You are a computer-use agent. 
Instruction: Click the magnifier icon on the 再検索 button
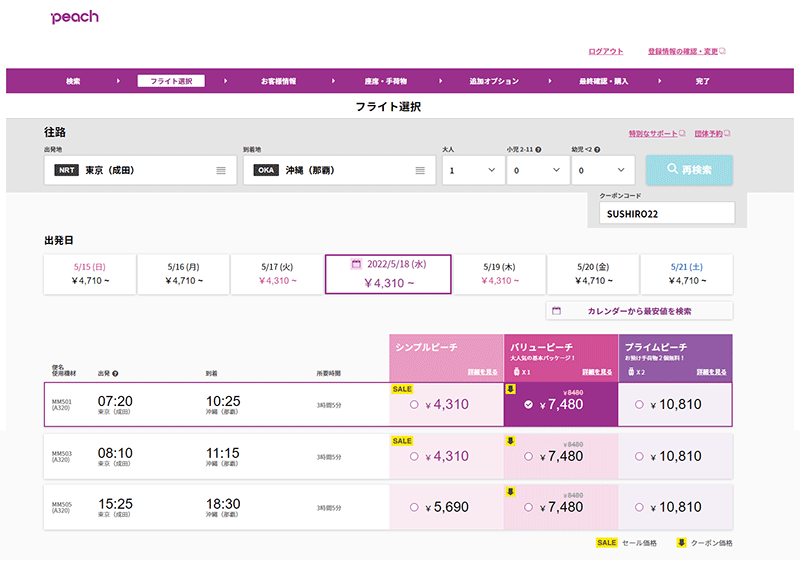(672, 169)
